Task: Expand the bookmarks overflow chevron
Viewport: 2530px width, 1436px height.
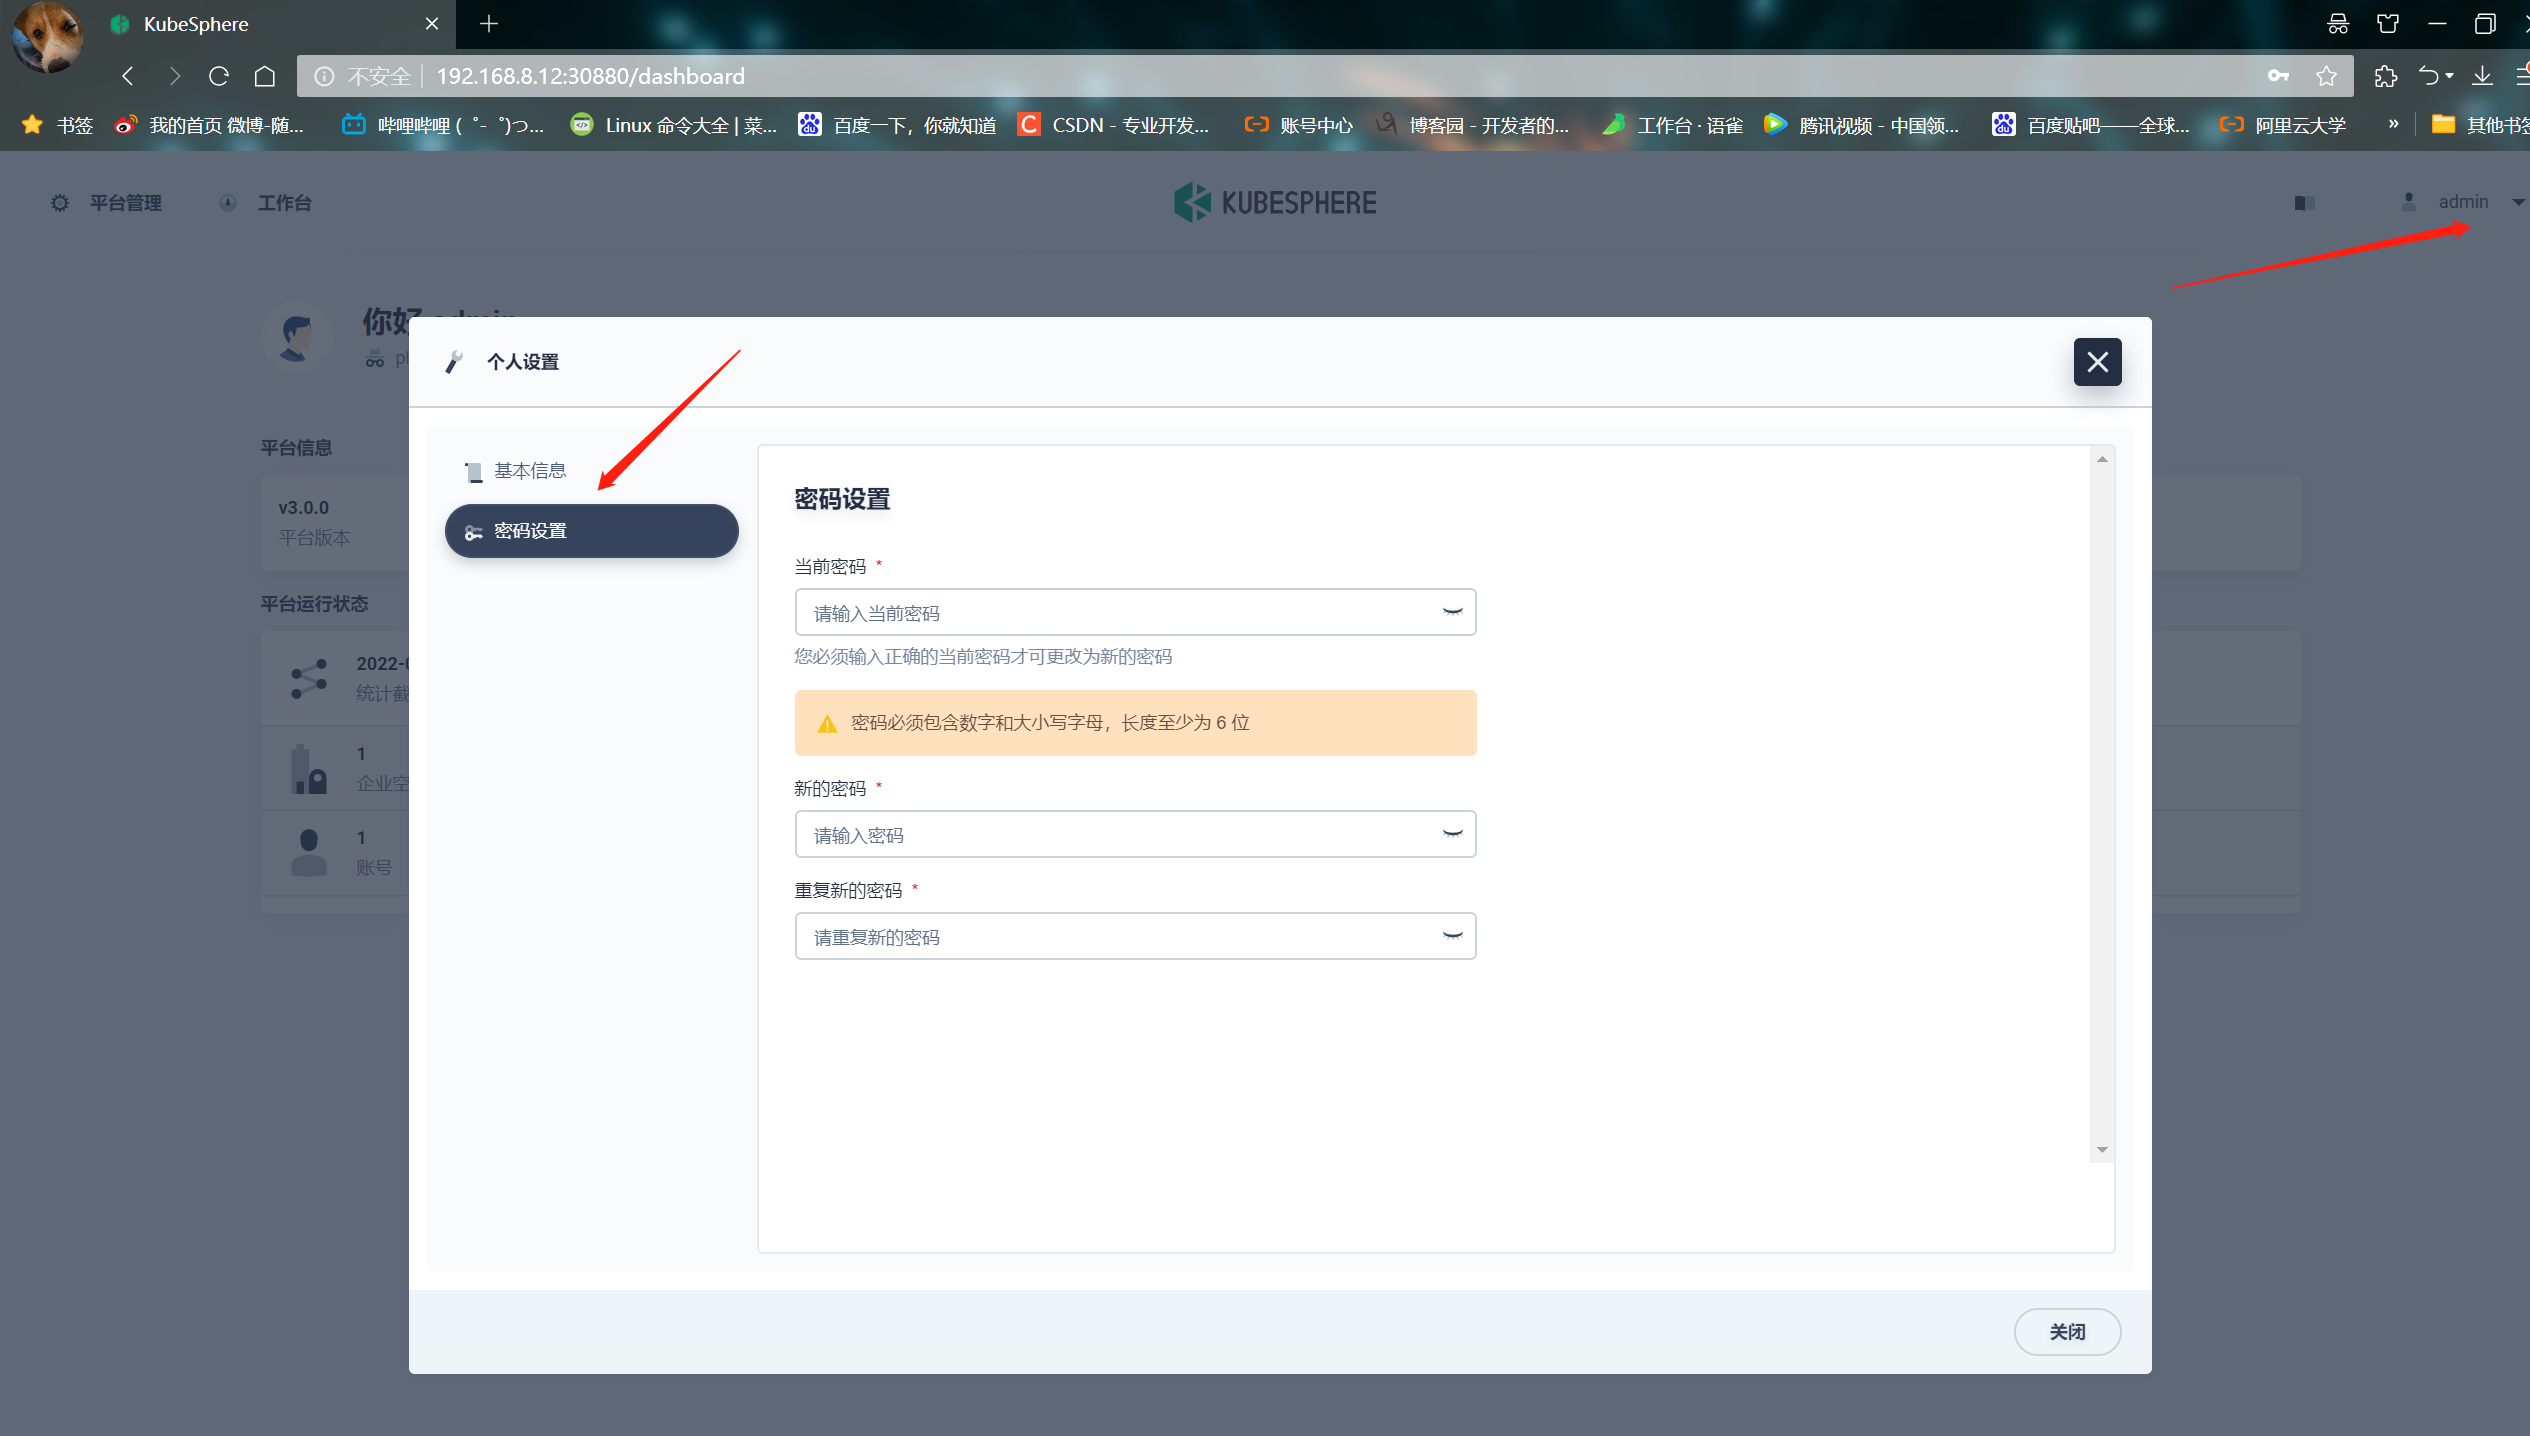Action: tap(2393, 124)
